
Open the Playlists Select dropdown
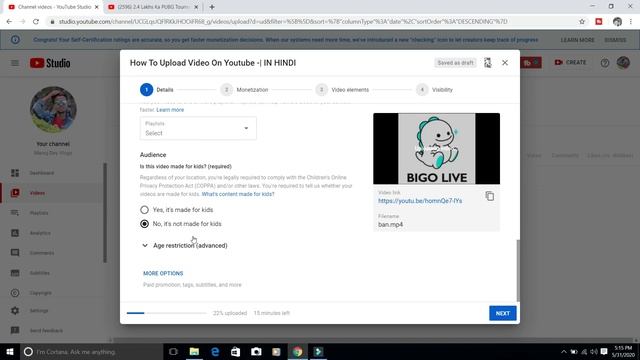pos(198,129)
